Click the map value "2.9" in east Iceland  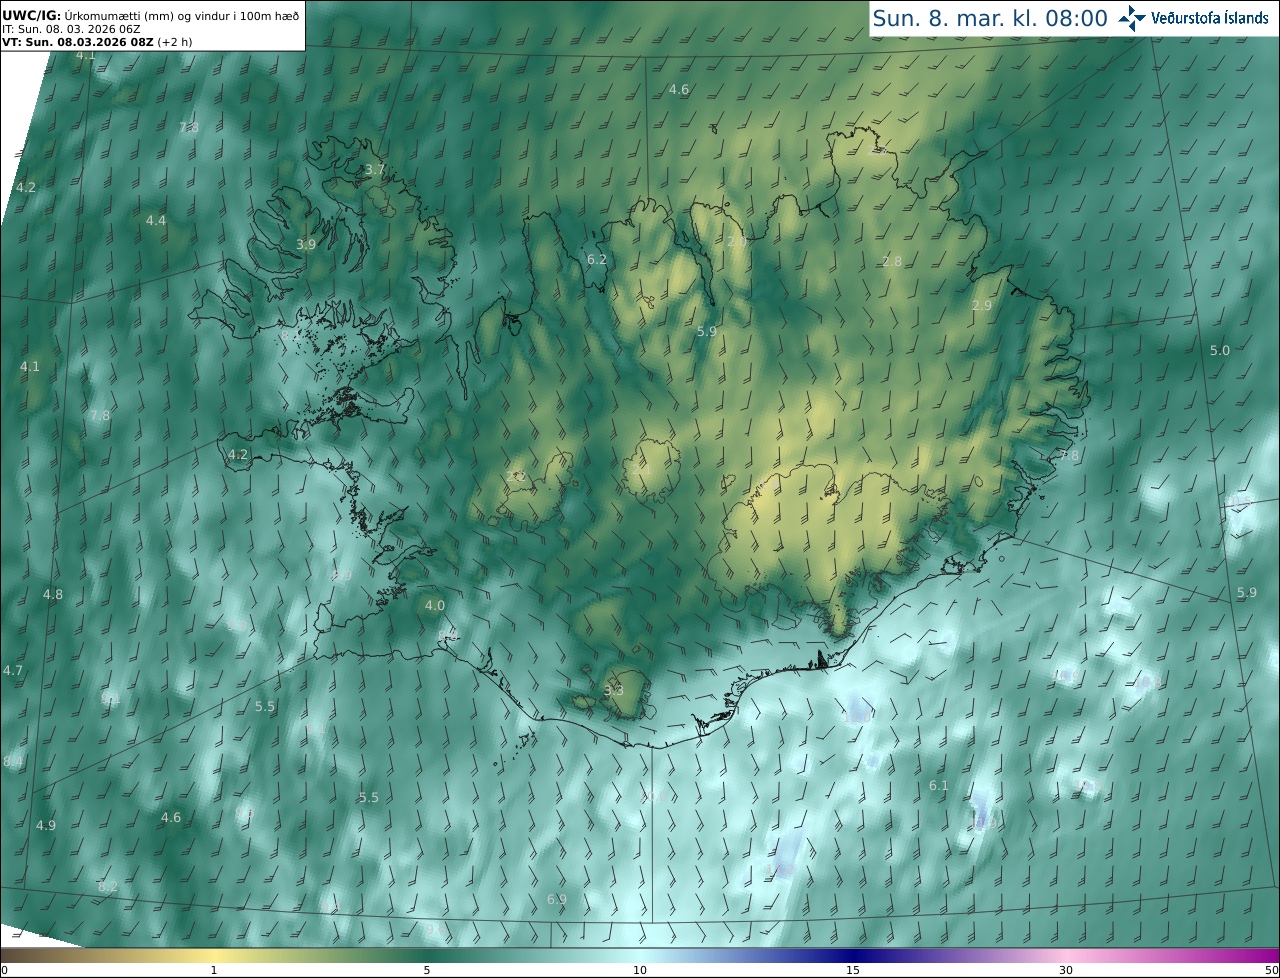982,305
